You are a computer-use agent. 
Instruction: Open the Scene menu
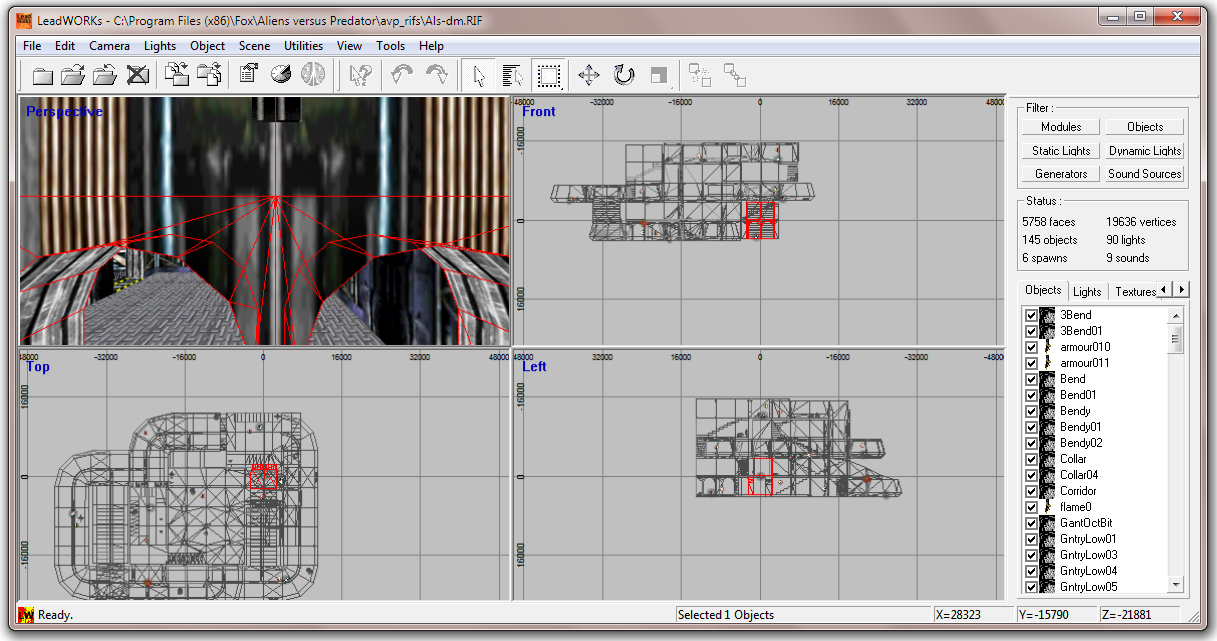pyautogui.click(x=254, y=46)
